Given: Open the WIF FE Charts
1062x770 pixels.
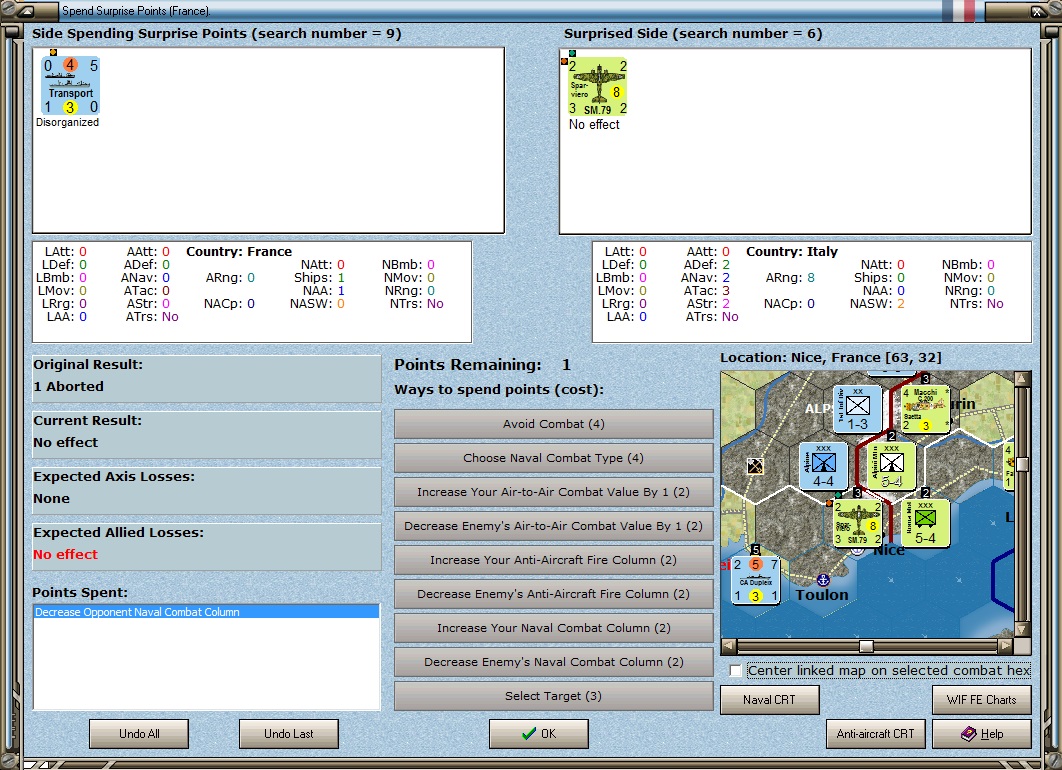Looking at the screenshot, I should [x=981, y=700].
